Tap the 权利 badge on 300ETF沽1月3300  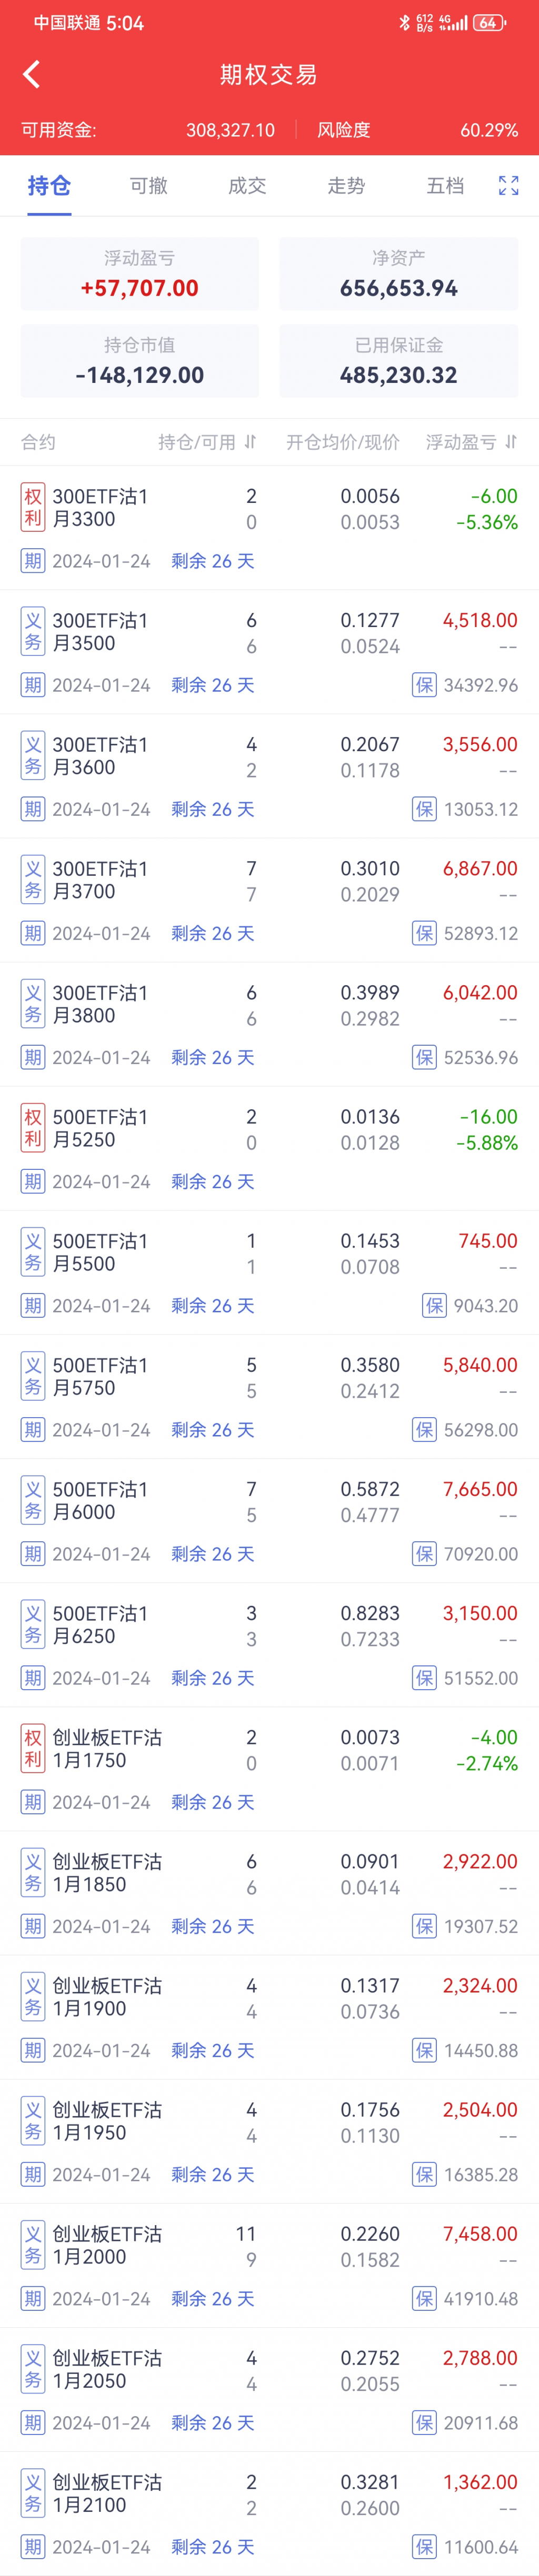pos(33,507)
